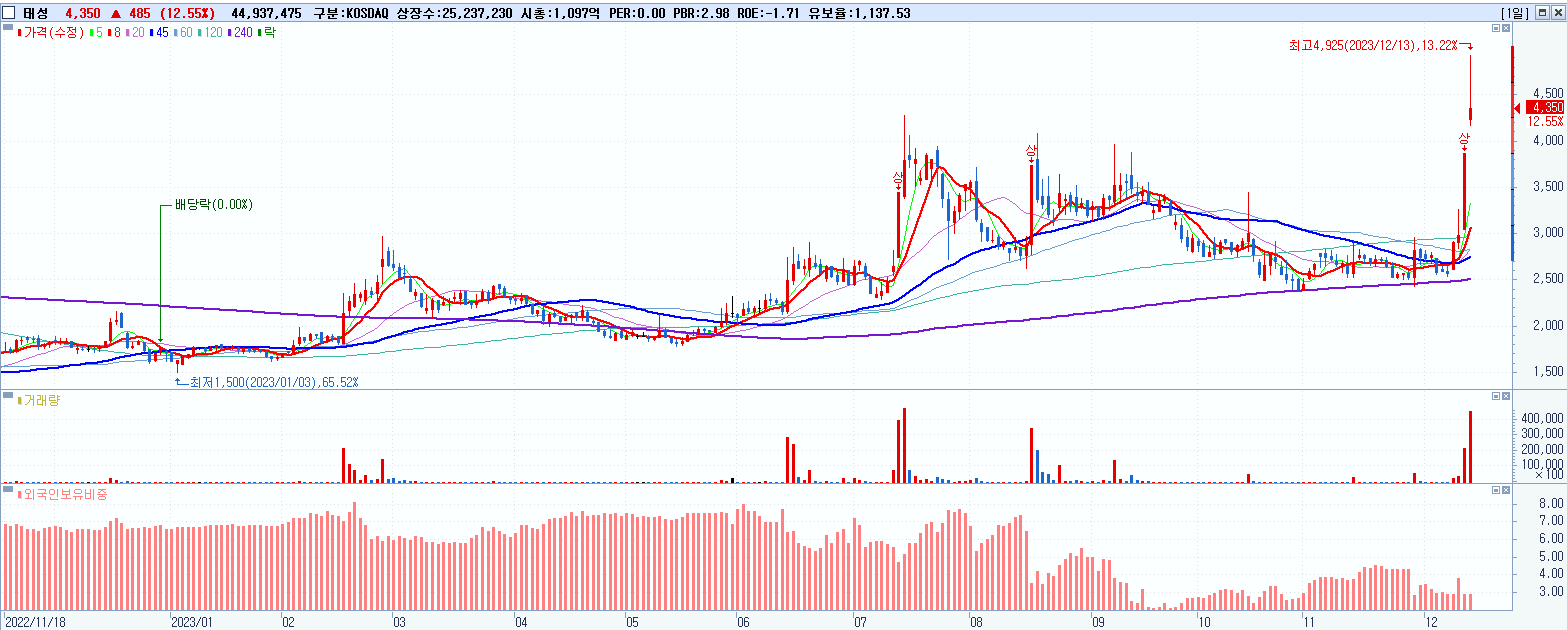Select the 60-day moving average legend

(x=183, y=33)
